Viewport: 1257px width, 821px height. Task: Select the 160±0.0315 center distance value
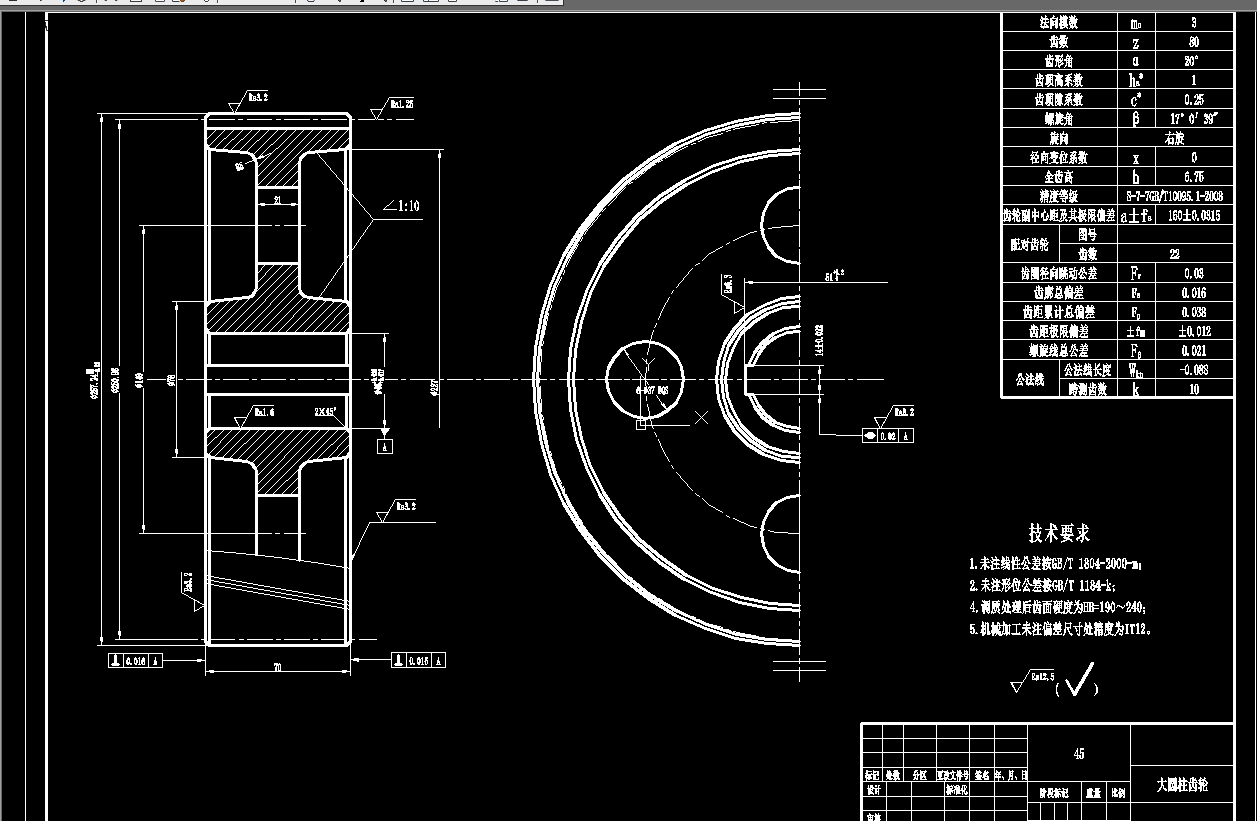pyautogui.click(x=1194, y=214)
